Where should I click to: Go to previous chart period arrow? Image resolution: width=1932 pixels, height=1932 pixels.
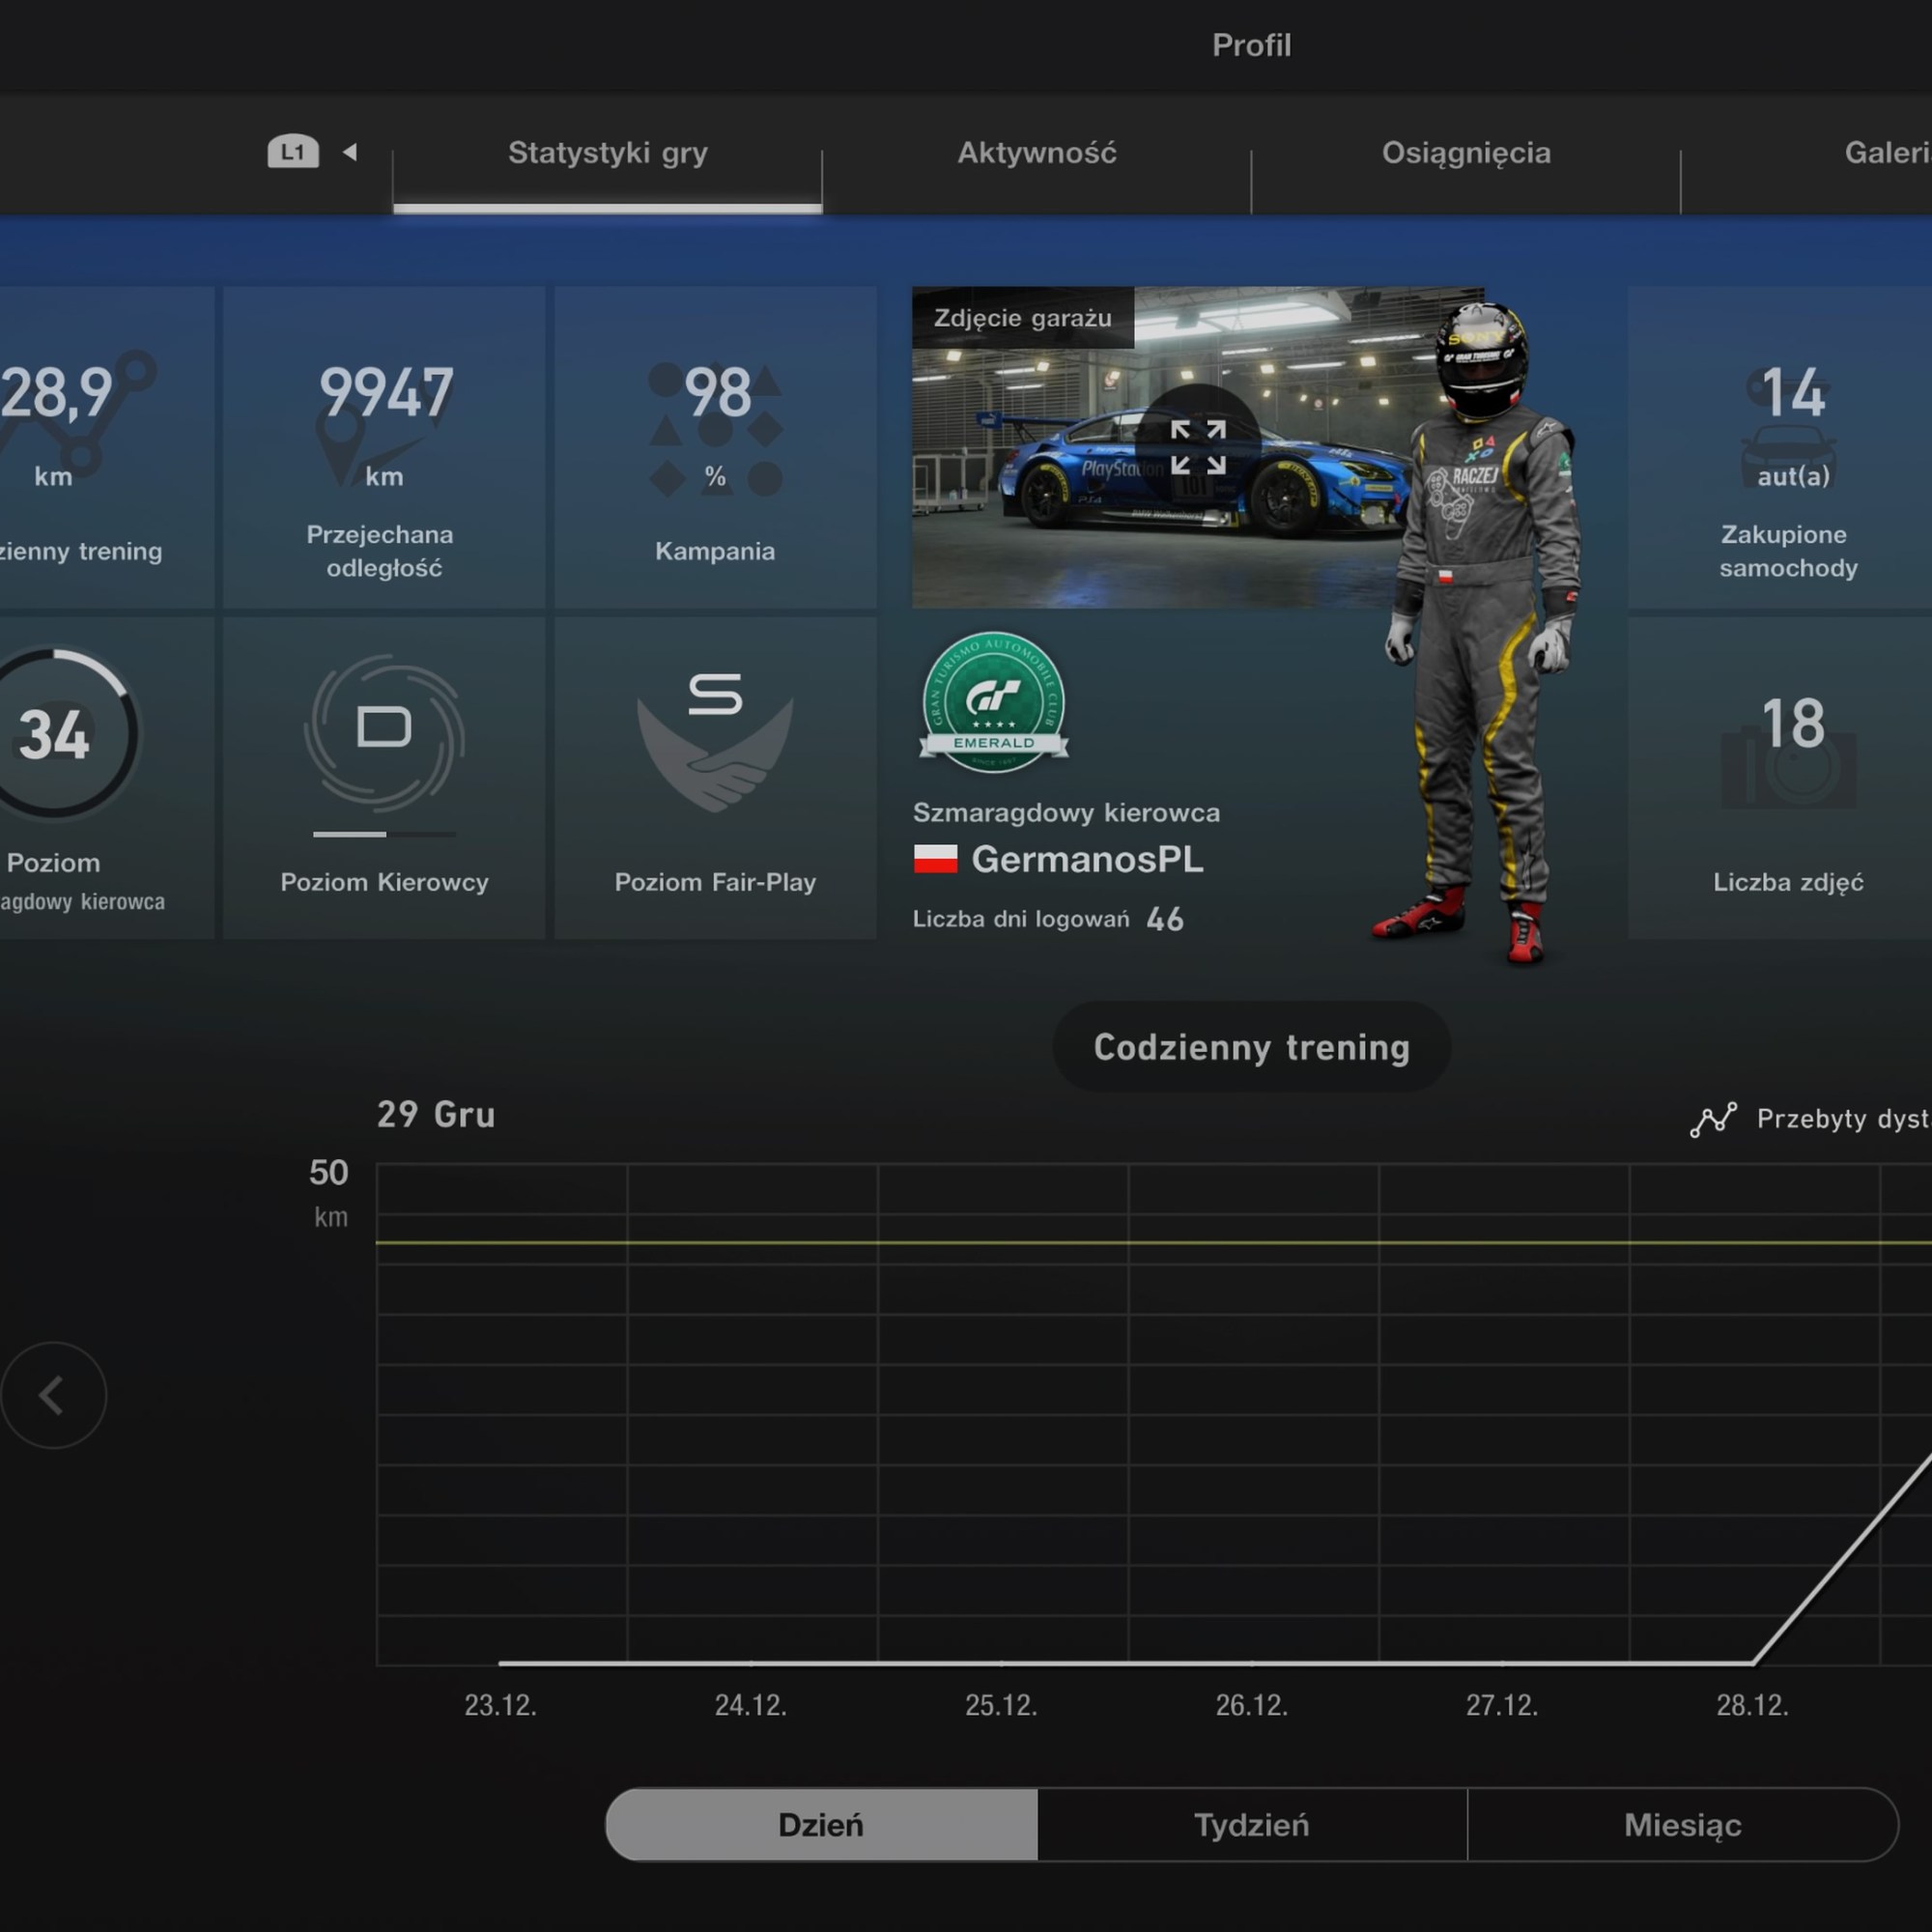pos(53,1395)
